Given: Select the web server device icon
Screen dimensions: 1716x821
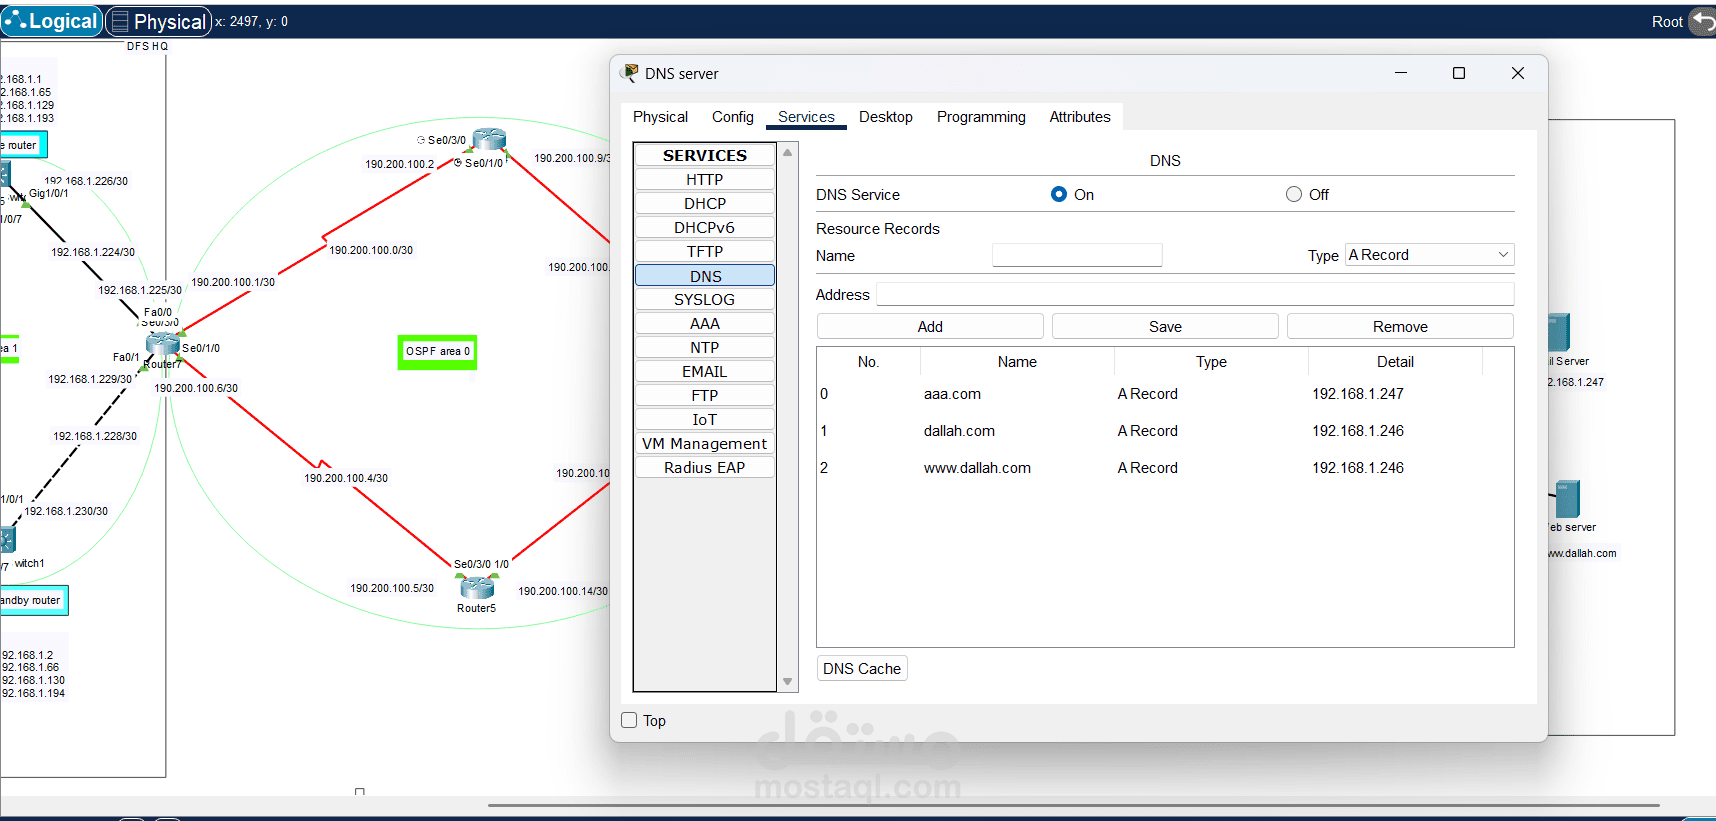Looking at the screenshot, I should (x=1567, y=498).
